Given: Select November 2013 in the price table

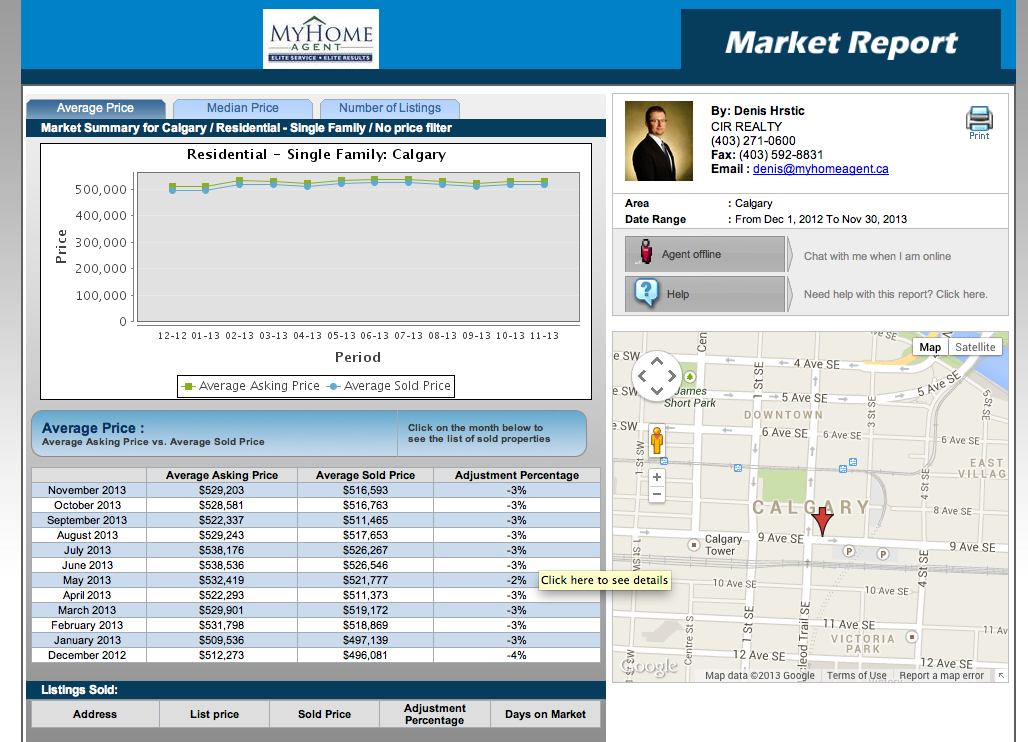Looking at the screenshot, I should (x=88, y=490).
